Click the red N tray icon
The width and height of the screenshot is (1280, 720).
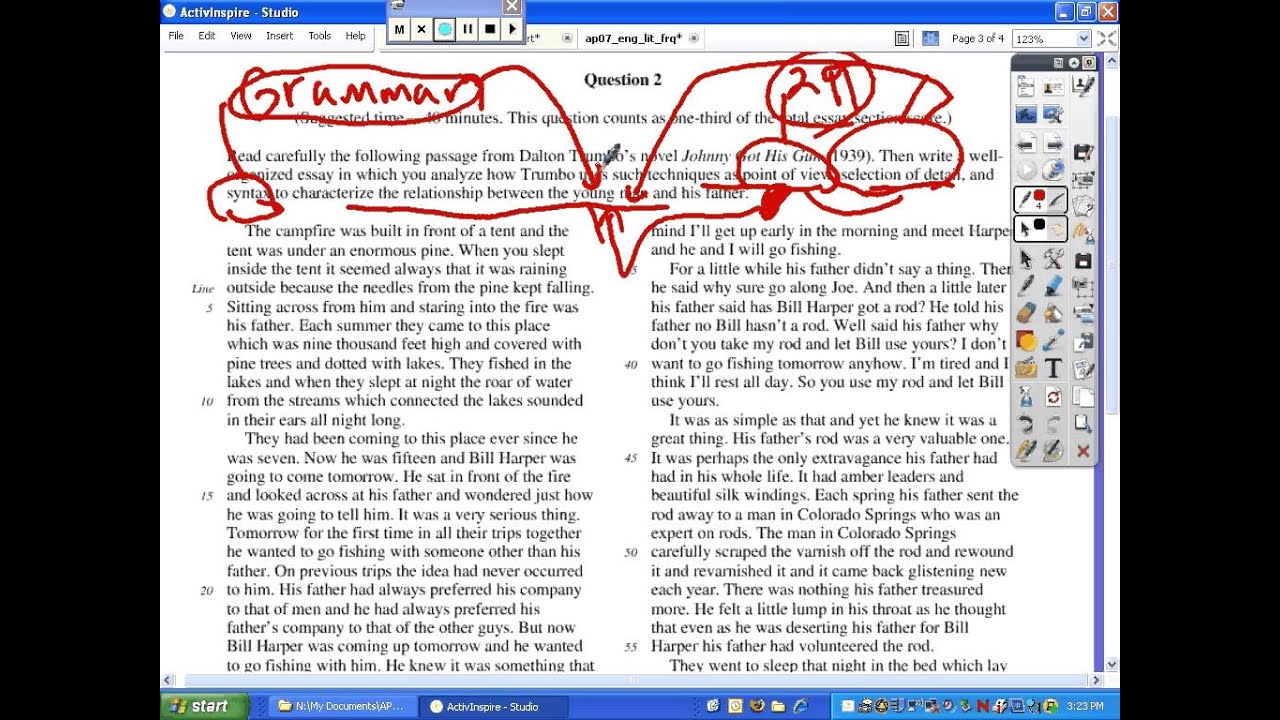click(983, 706)
